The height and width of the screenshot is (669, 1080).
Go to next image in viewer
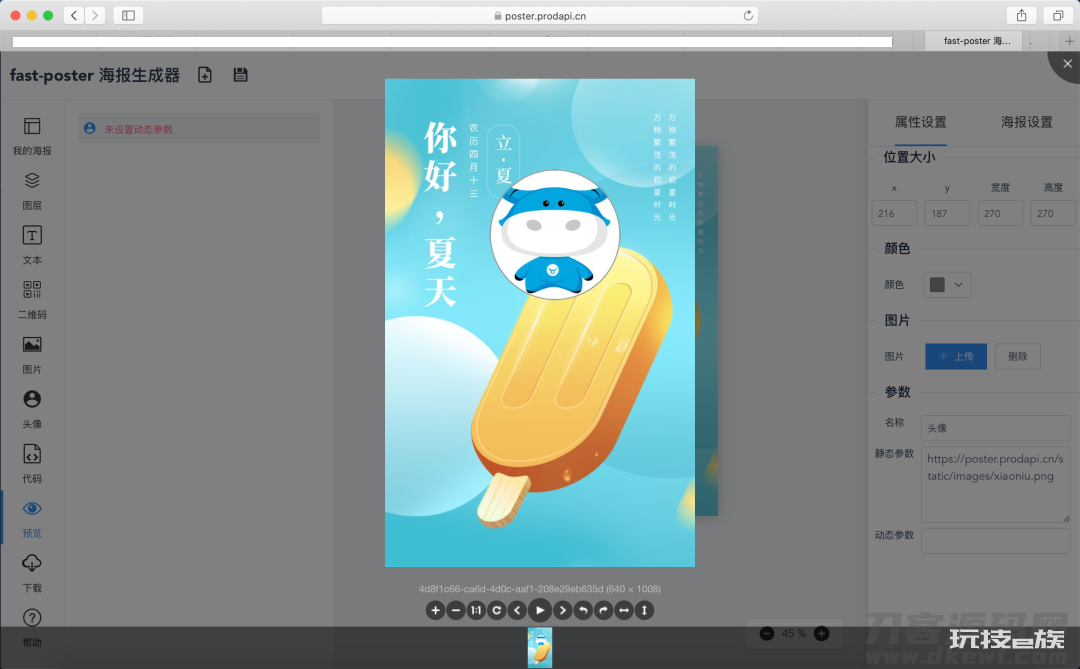point(563,610)
